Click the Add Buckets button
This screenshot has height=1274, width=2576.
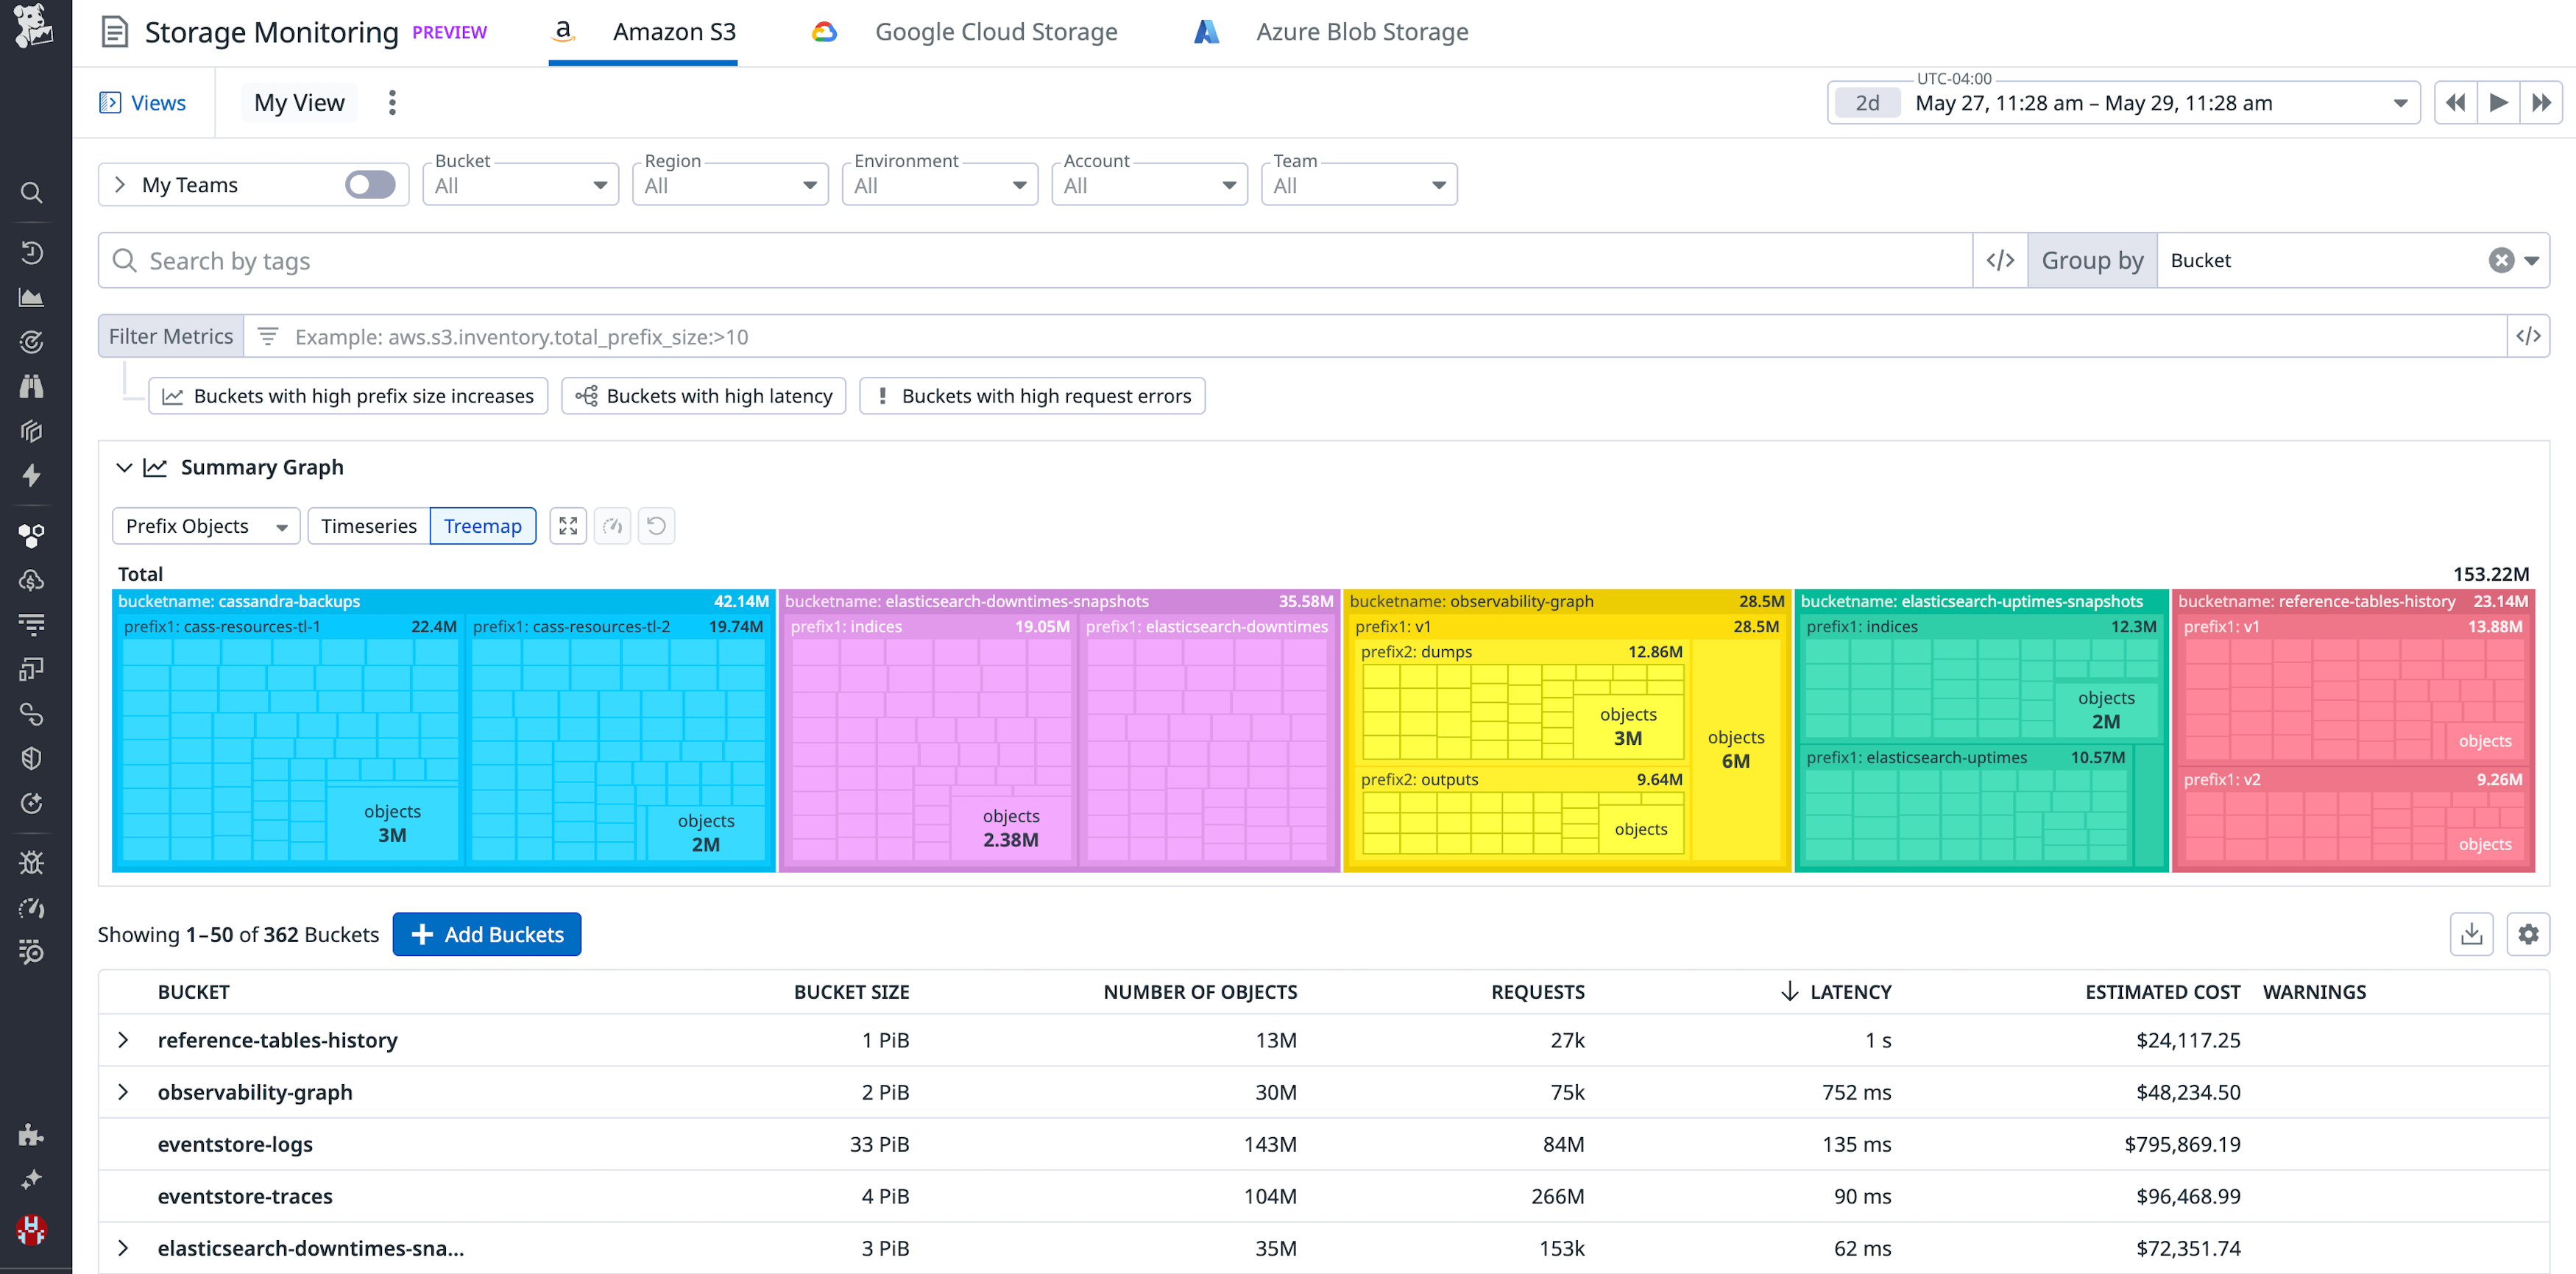(487, 934)
